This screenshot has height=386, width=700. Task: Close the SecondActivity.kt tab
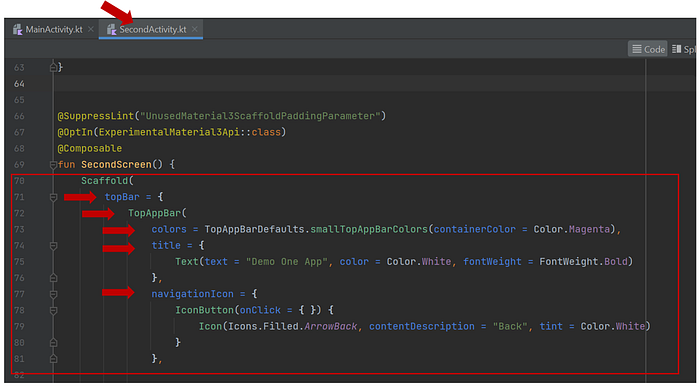pos(195,29)
